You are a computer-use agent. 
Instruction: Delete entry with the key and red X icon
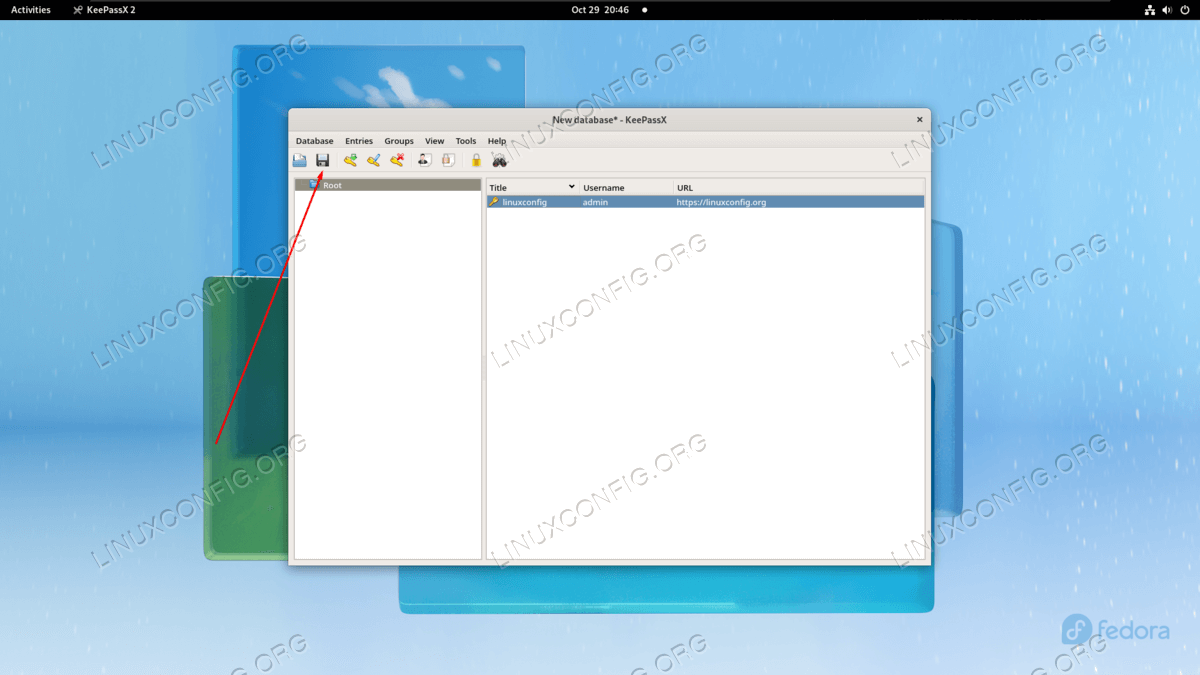(x=397, y=160)
